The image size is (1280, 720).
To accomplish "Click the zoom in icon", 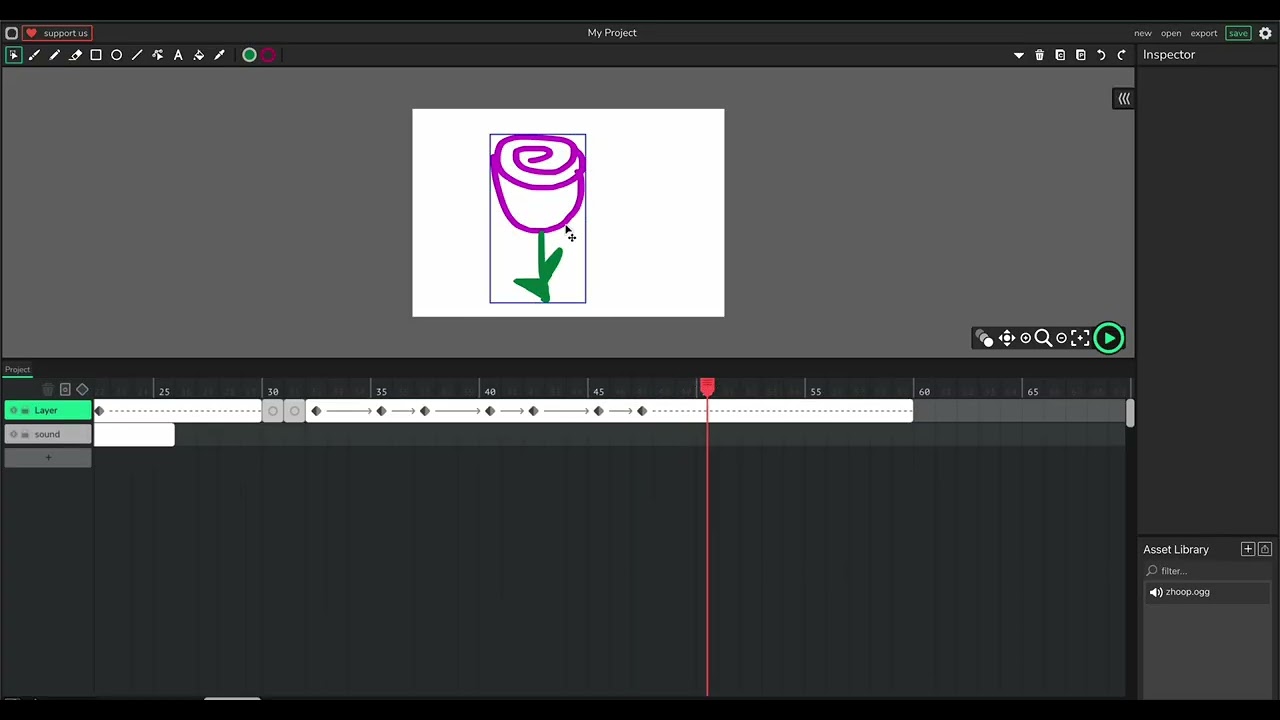I will coord(1025,338).
